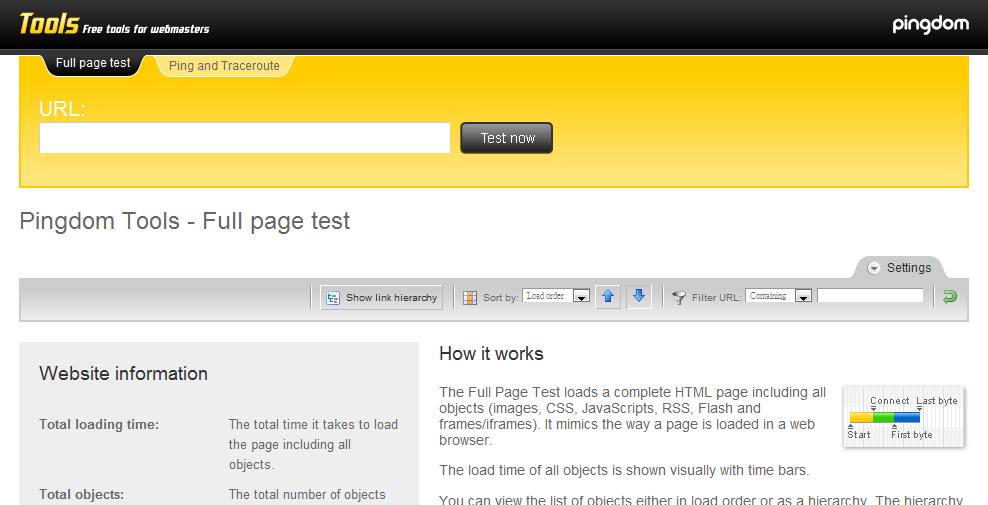This screenshot has height=505, width=988.
Task: Click the Sort by label
Action: click(x=501, y=298)
